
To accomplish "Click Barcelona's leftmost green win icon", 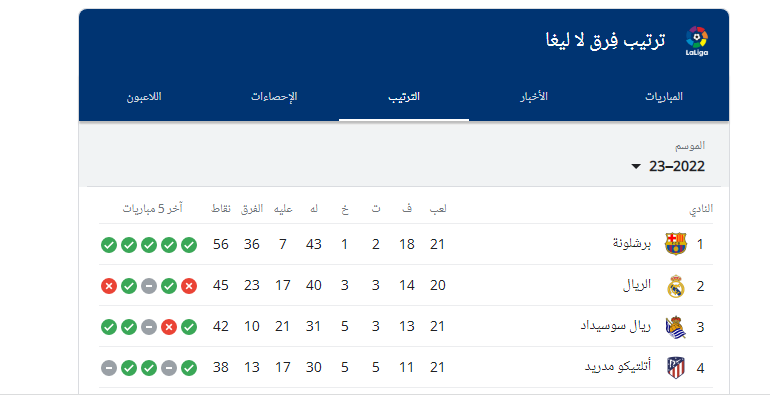I will point(109,244).
